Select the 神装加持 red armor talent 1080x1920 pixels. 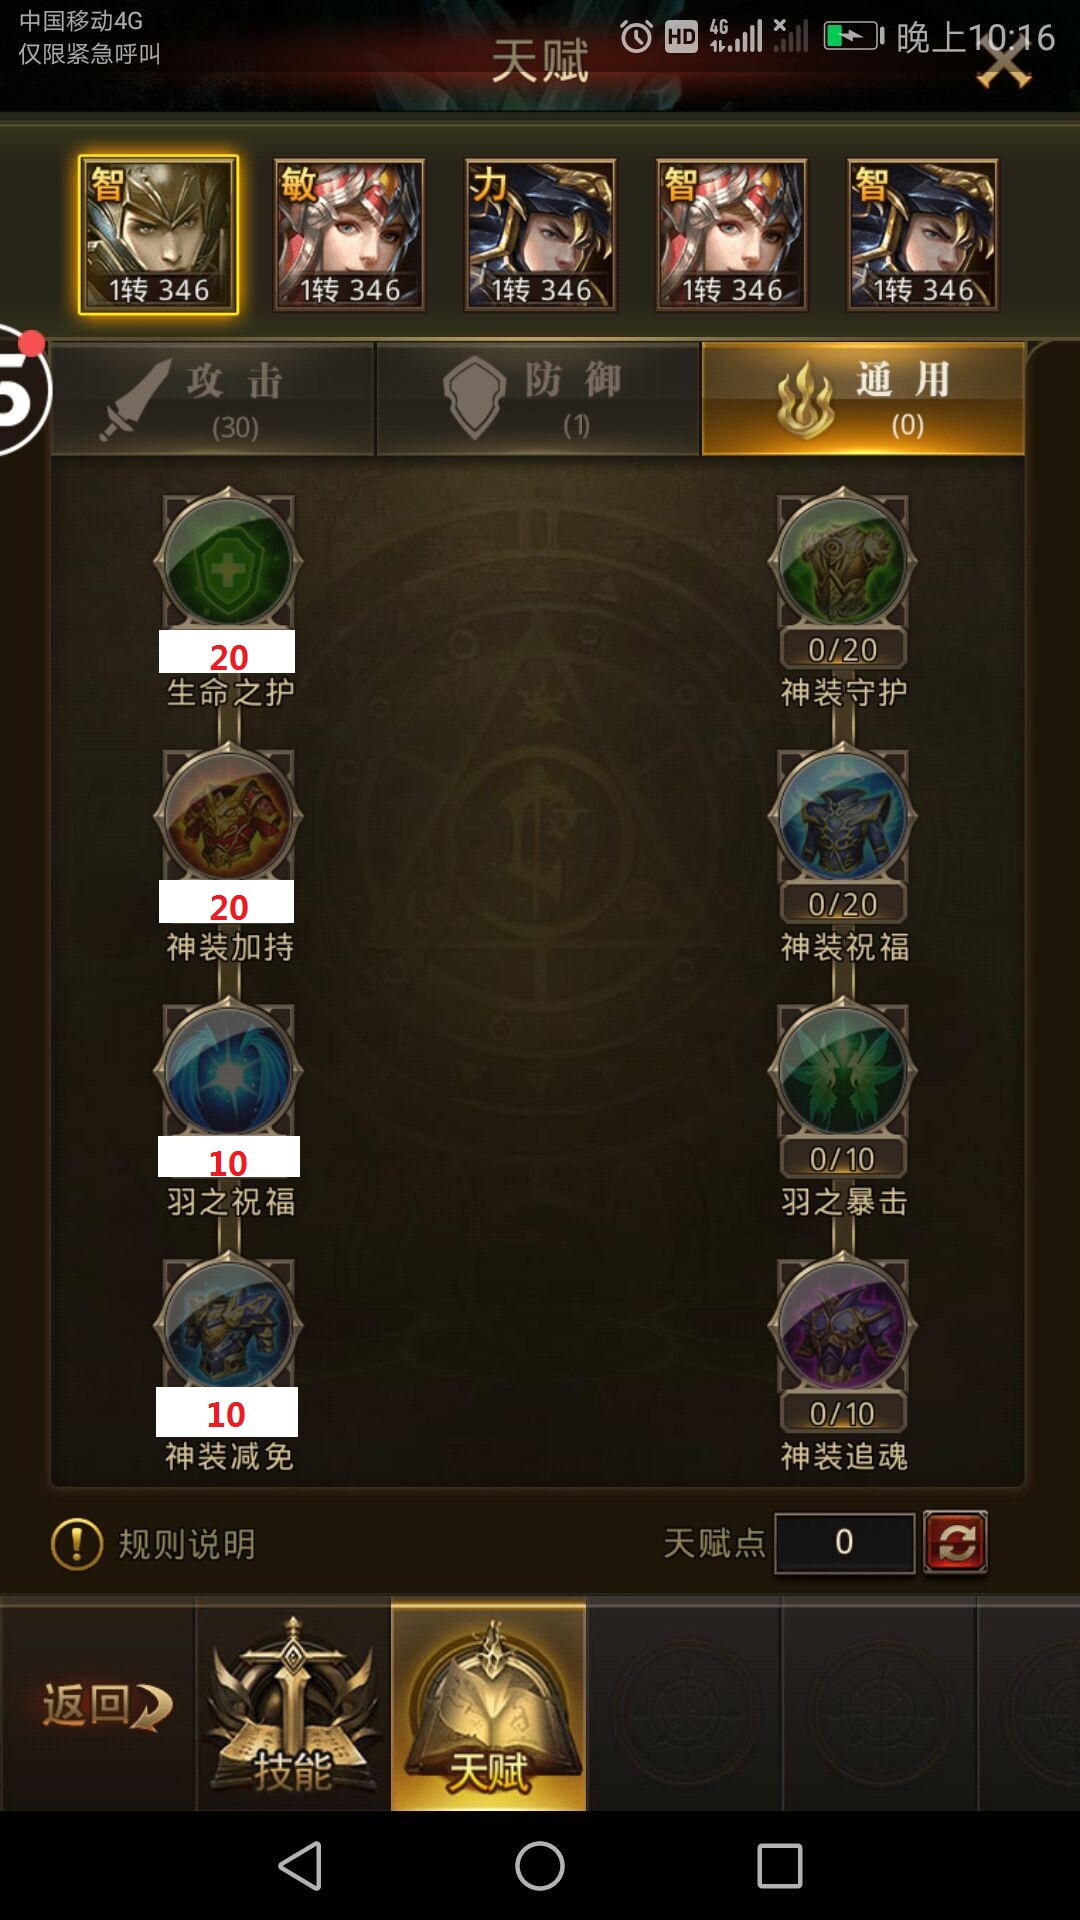point(228,817)
